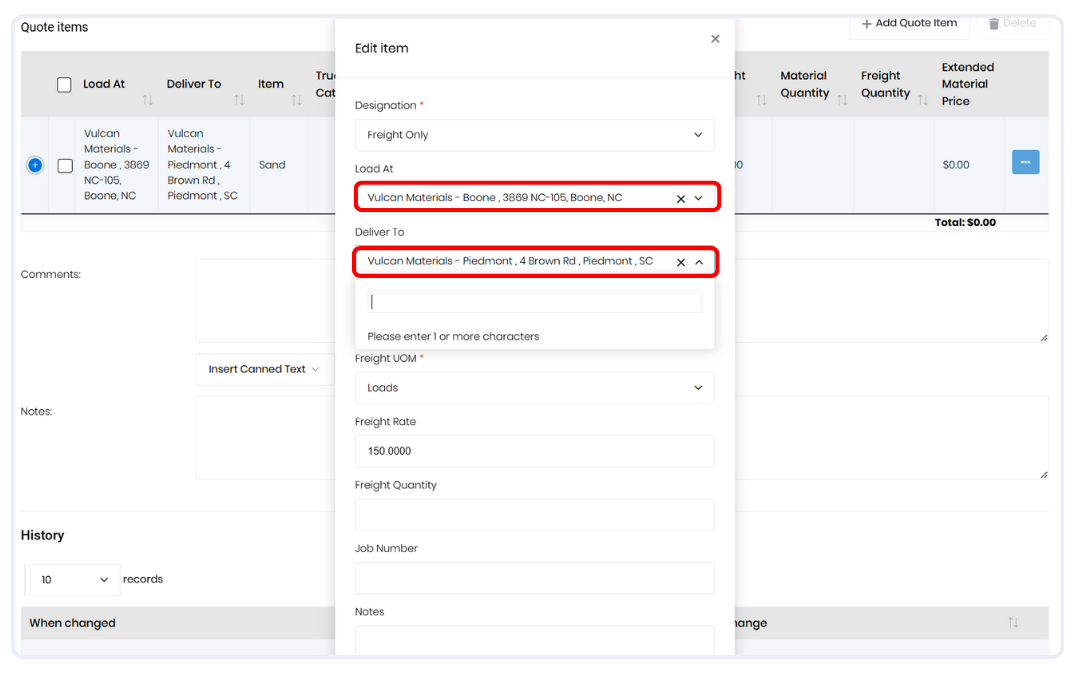The image size is (1073, 680).
Task: Close the Edit item dialog
Action: [715, 39]
